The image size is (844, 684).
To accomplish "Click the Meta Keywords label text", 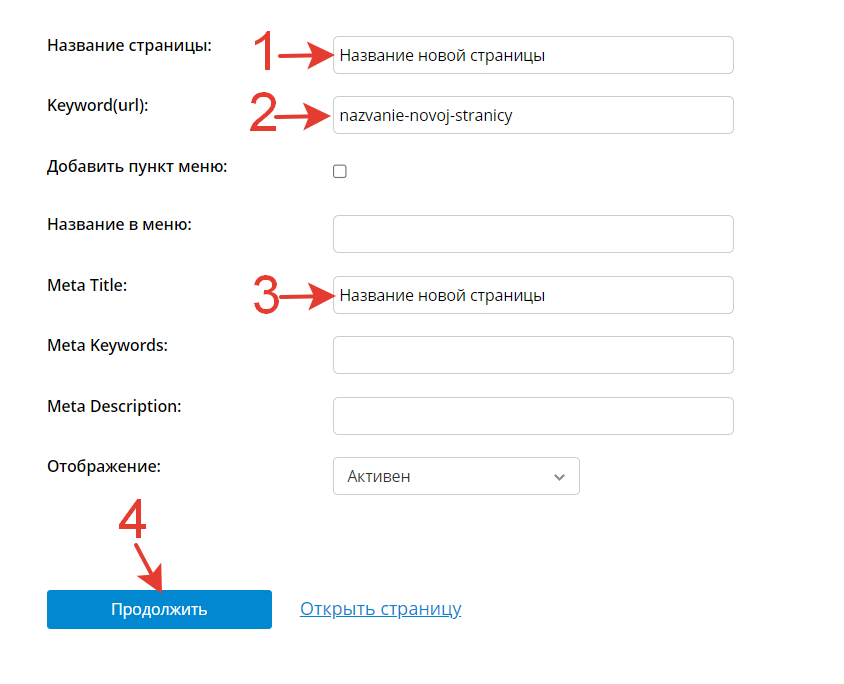I will click(107, 346).
